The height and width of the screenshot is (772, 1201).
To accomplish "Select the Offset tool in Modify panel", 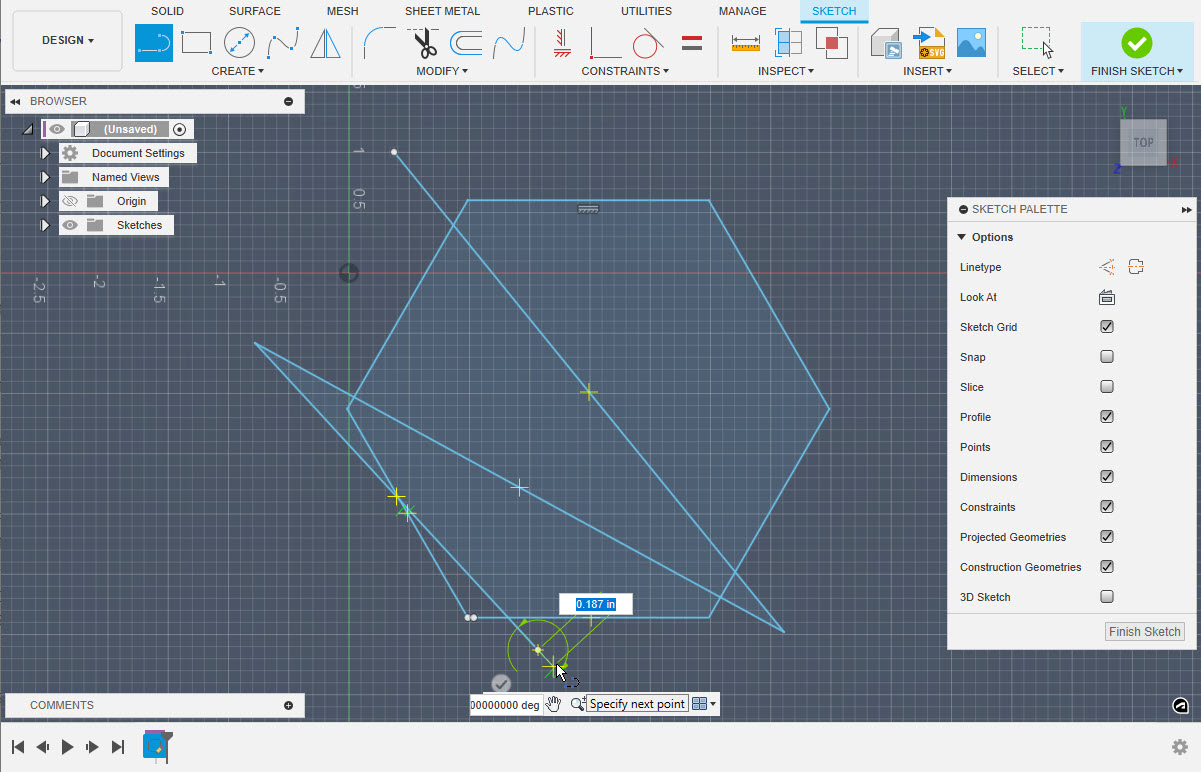I will (466, 42).
